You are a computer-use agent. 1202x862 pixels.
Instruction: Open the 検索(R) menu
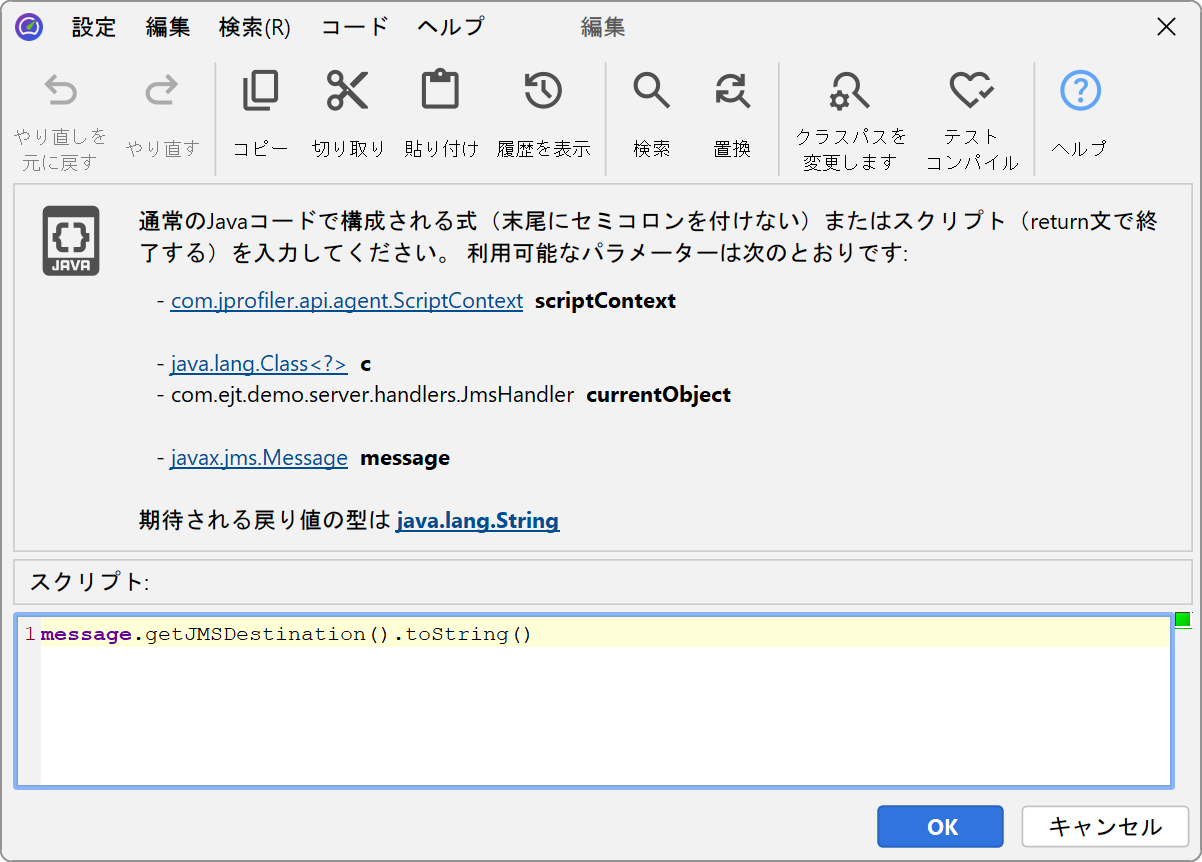254,27
